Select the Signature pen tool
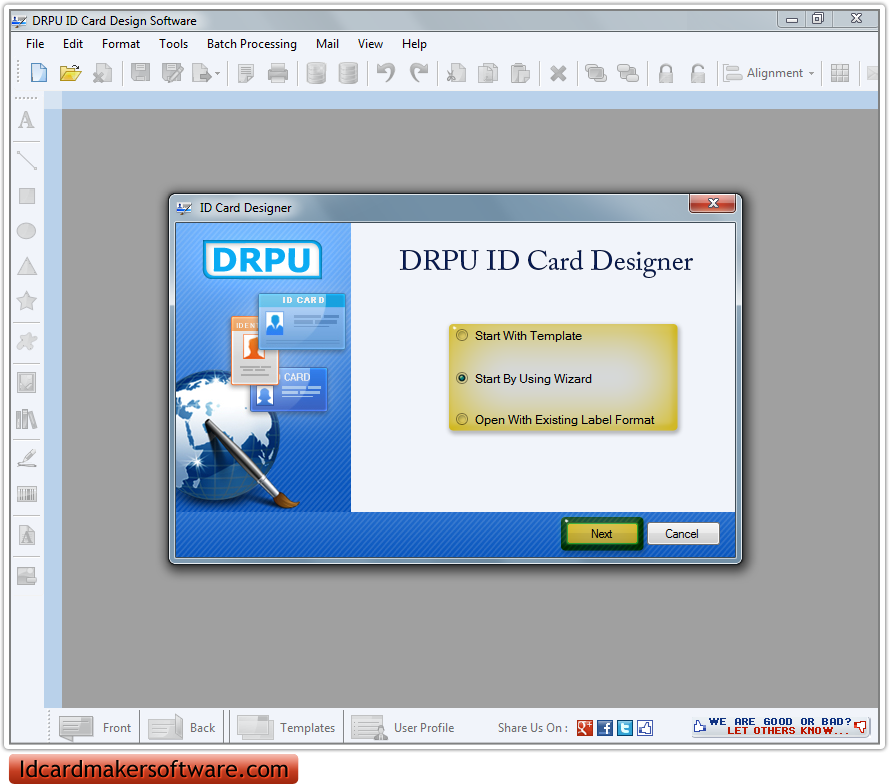 (27, 458)
